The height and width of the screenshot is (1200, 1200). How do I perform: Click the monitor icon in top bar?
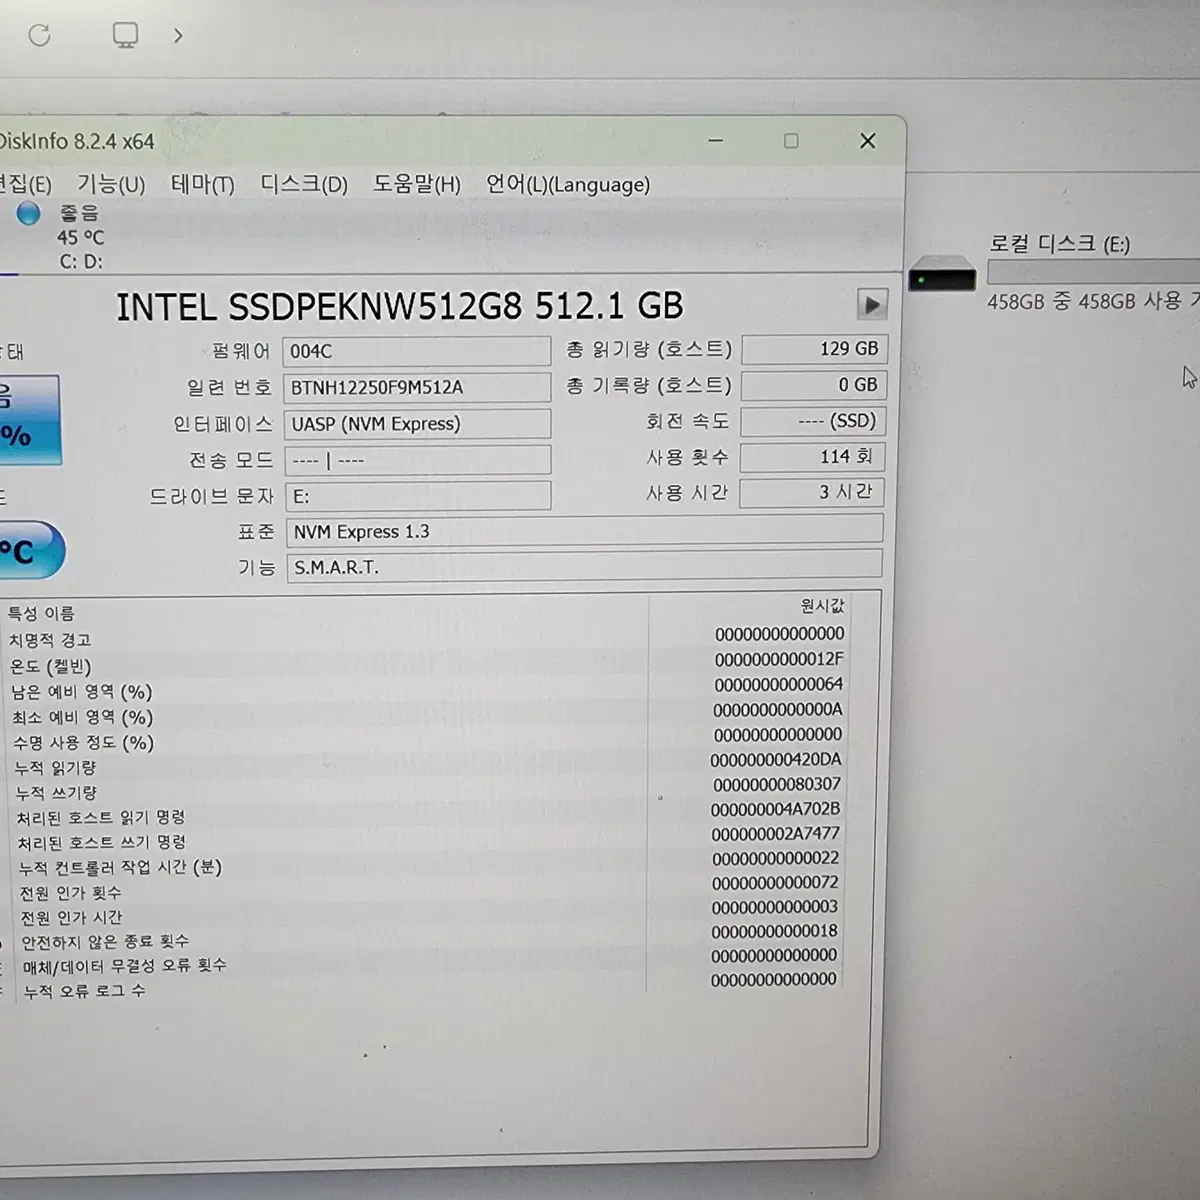click(125, 36)
